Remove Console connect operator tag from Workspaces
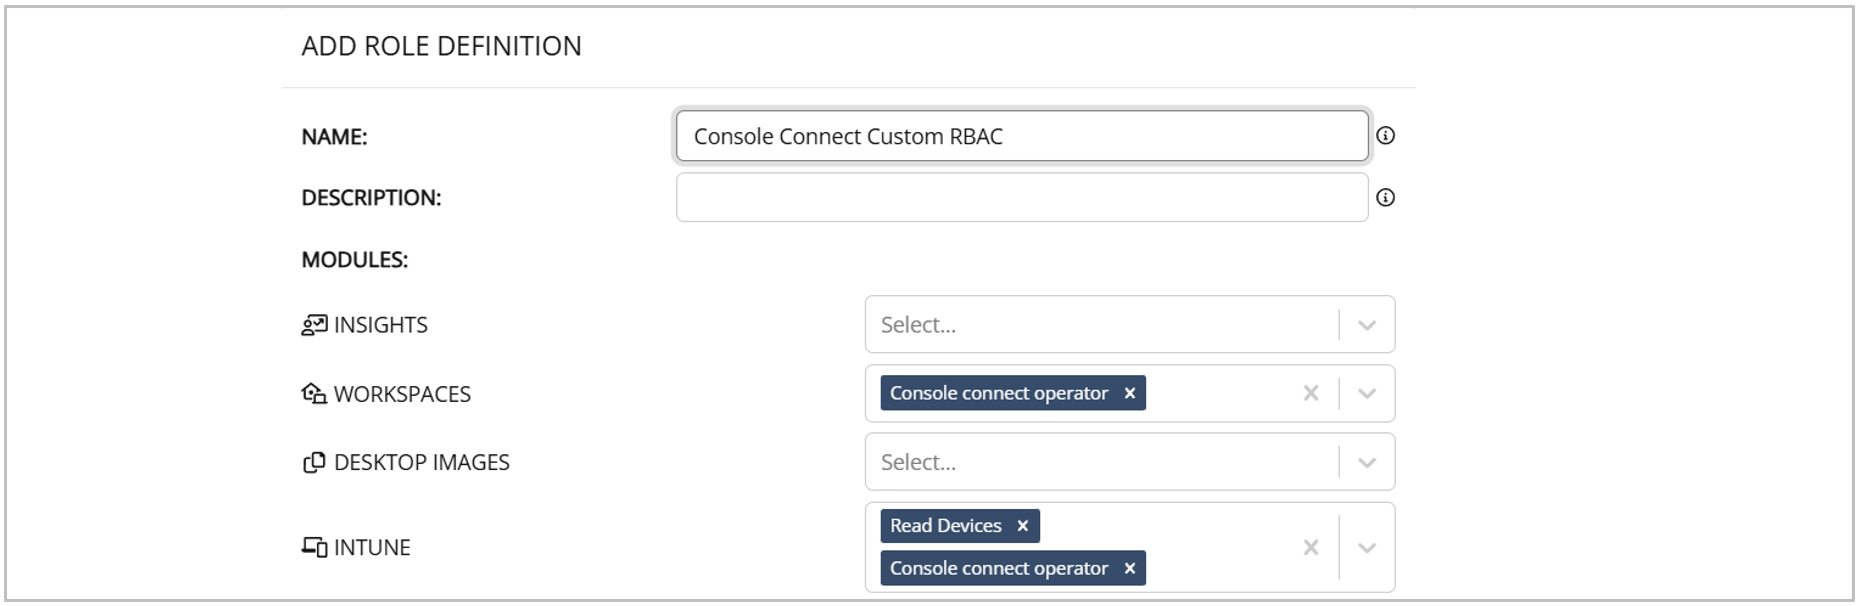The height and width of the screenshot is (606, 1860). (x=1129, y=394)
